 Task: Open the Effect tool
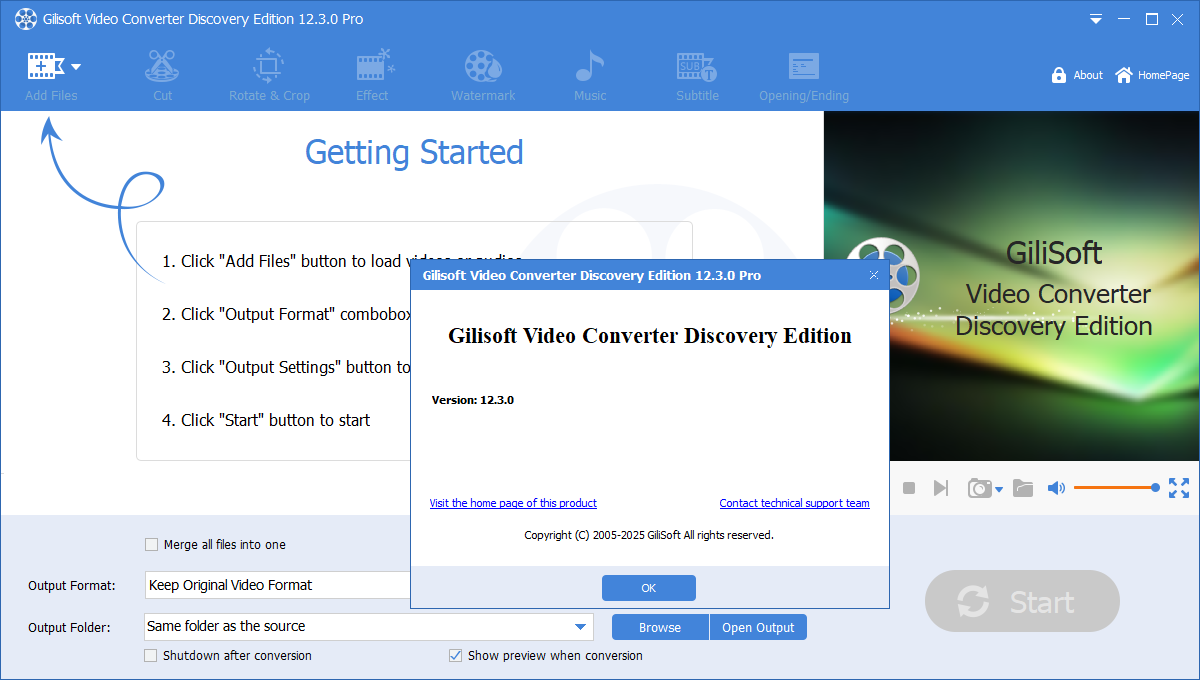[373, 76]
